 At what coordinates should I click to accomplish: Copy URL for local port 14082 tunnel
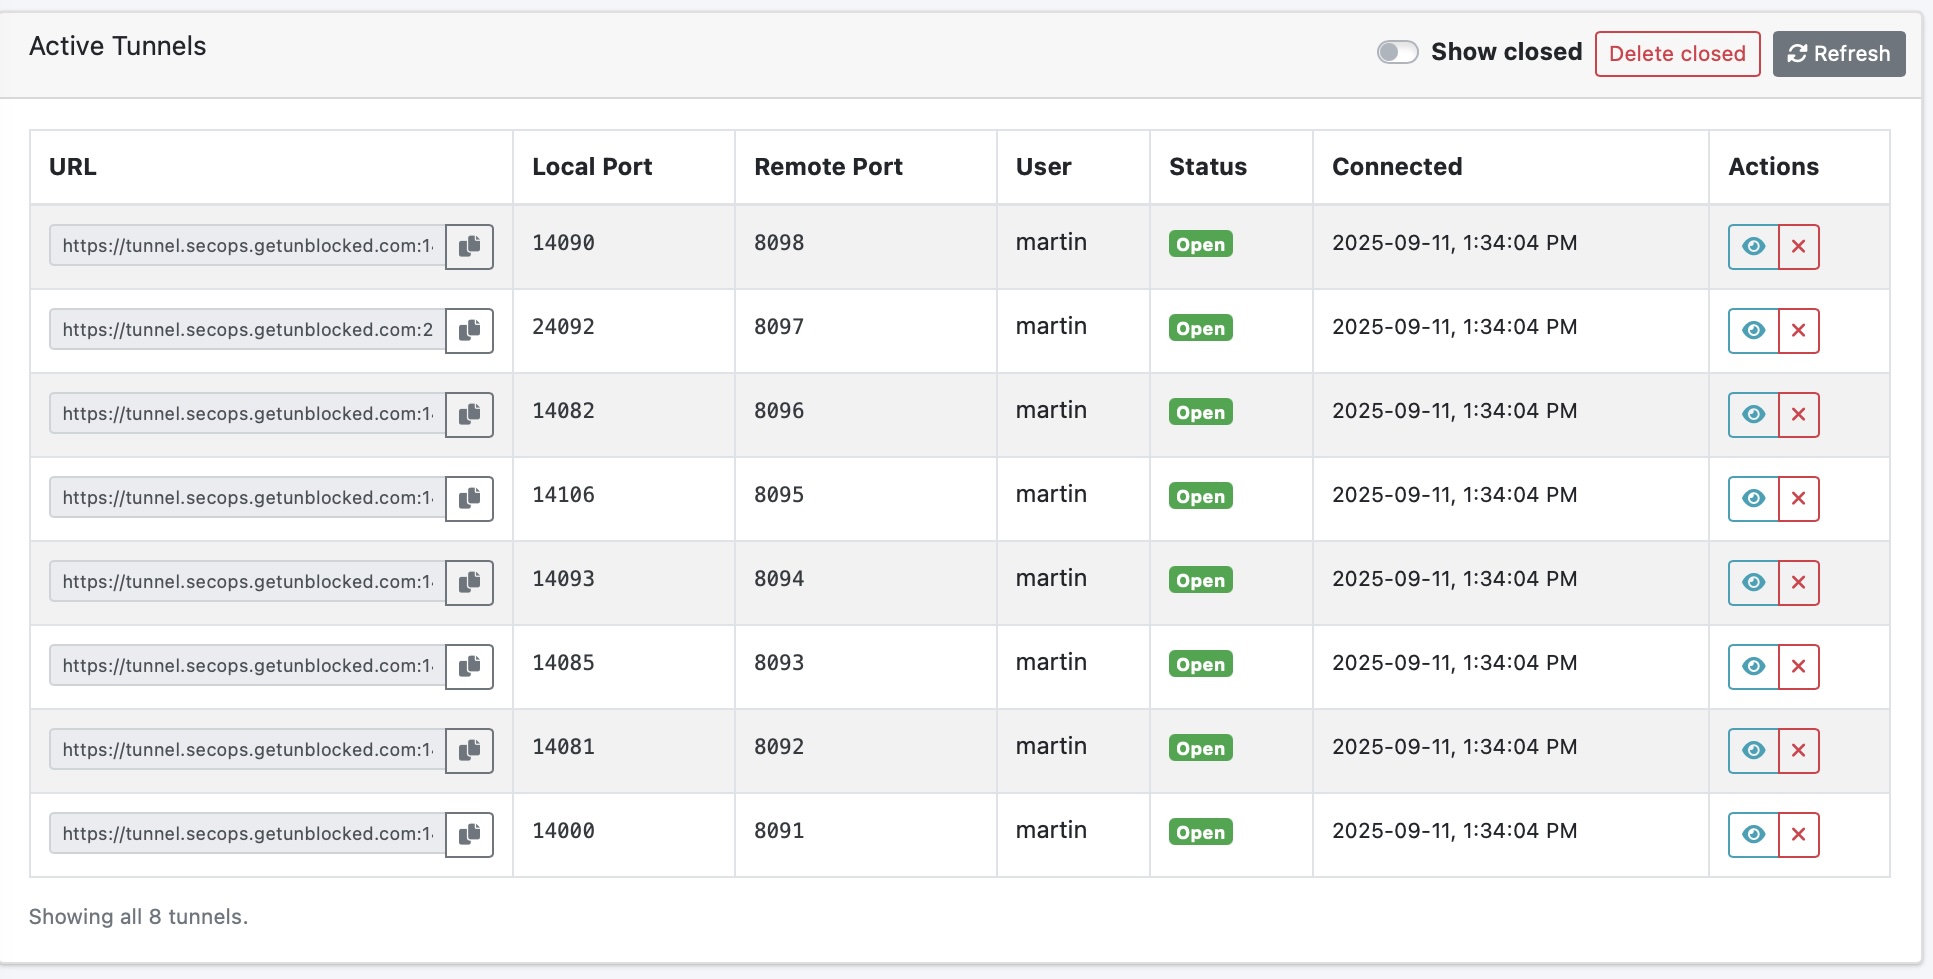(469, 414)
